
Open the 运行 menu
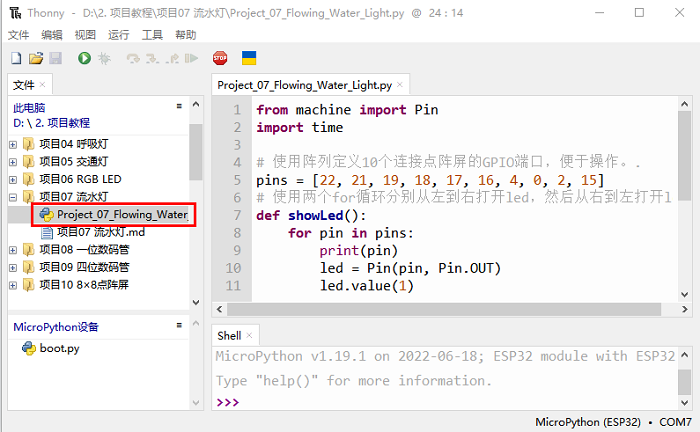[118, 34]
